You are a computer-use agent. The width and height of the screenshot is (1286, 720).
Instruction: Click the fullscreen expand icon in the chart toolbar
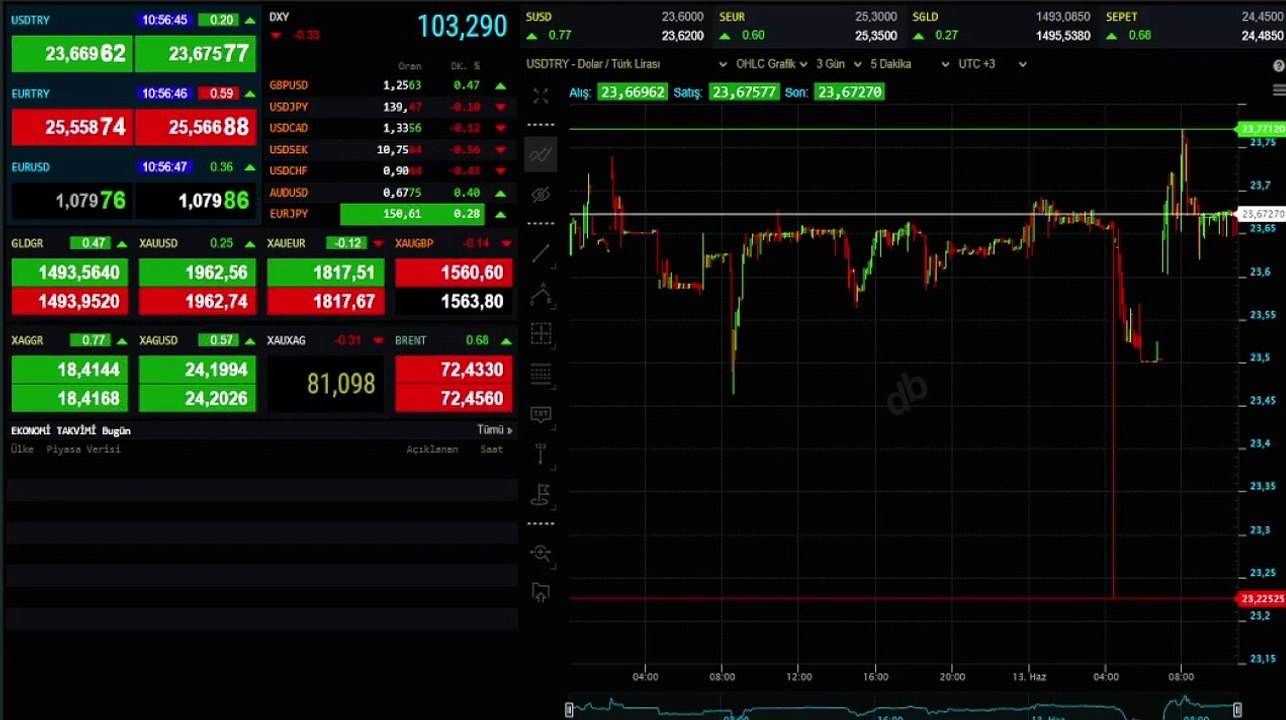541,96
